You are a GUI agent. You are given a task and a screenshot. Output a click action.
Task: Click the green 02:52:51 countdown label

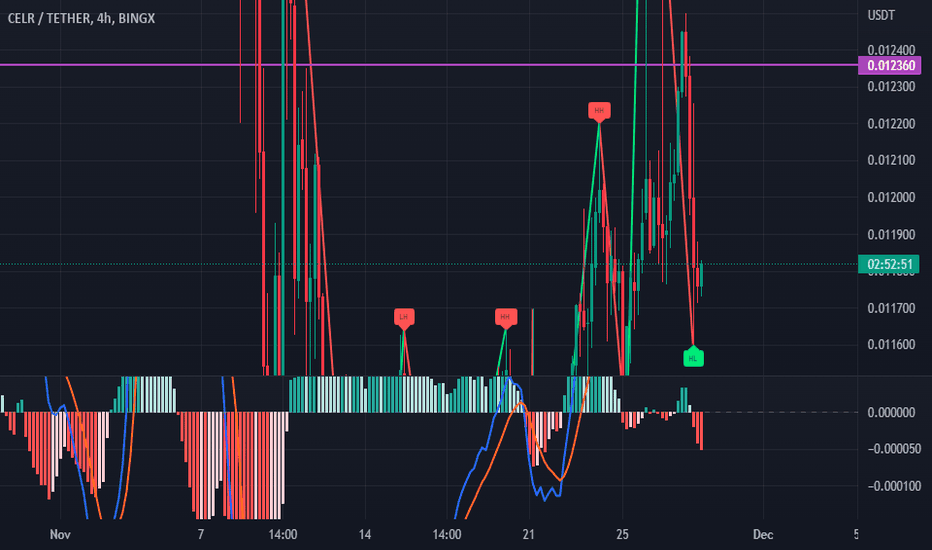pos(889,264)
